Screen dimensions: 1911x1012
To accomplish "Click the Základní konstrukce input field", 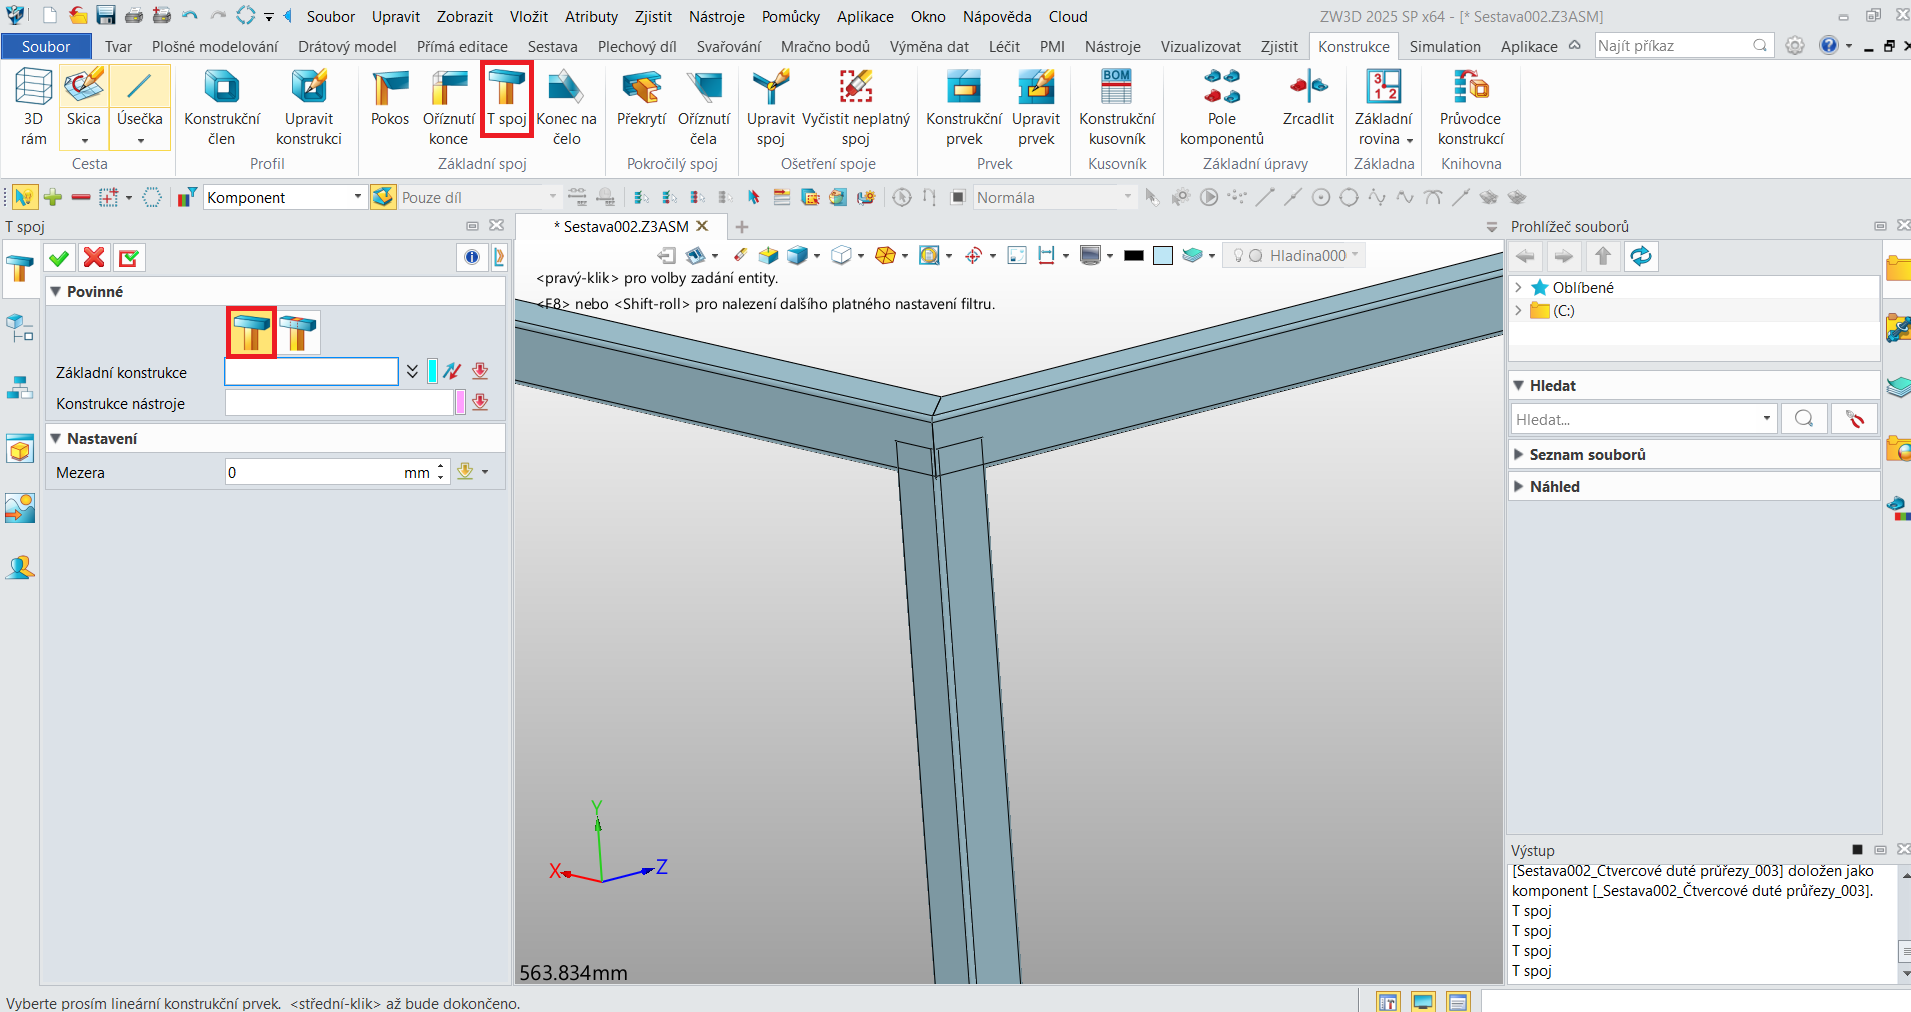I will [x=311, y=372].
